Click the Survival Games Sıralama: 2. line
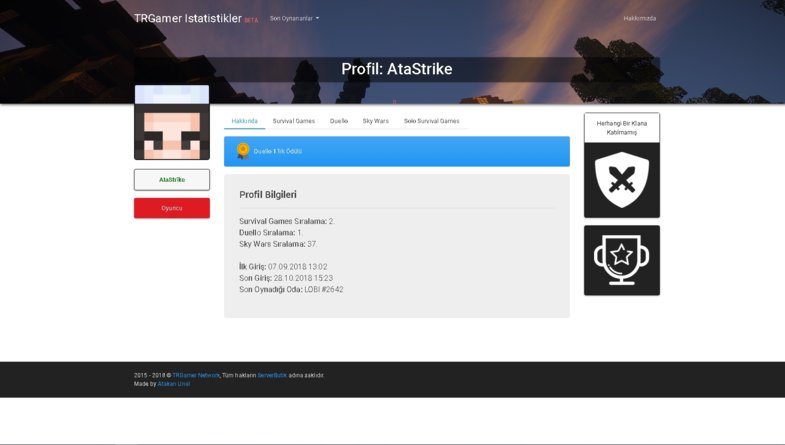Screen dimensions: 785x445 pyautogui.click(x=287, y=221)
